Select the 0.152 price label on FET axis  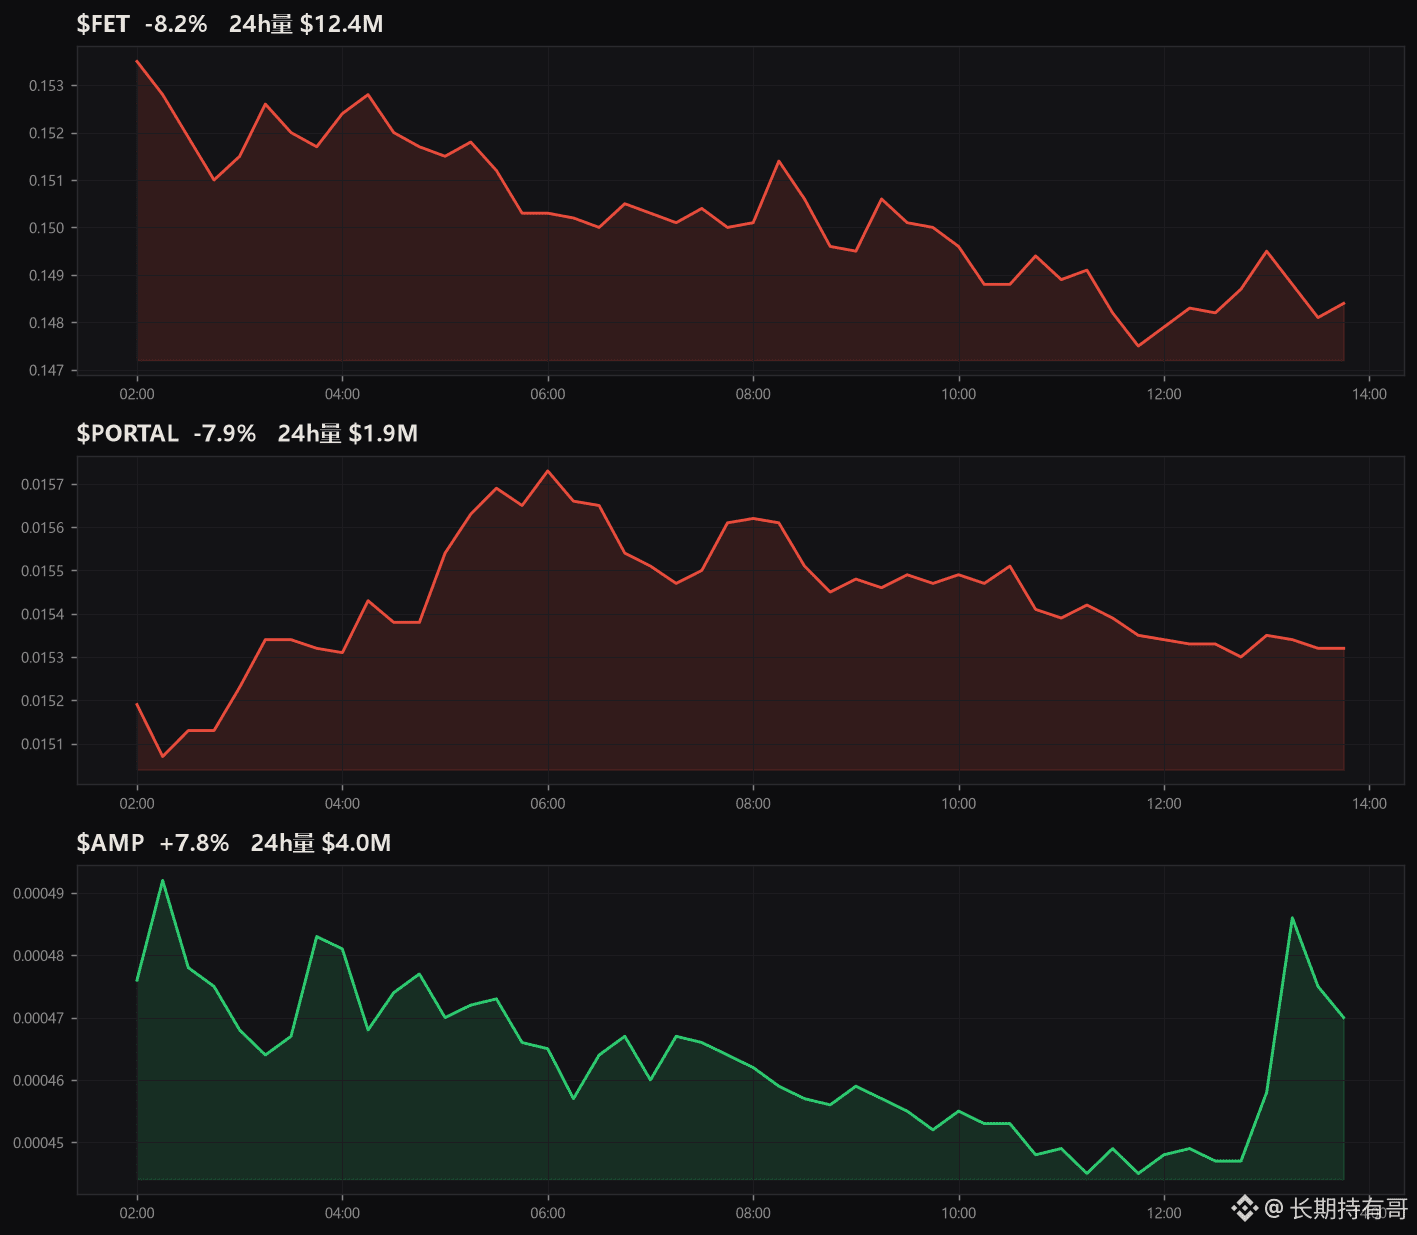(x=46, y=133)
